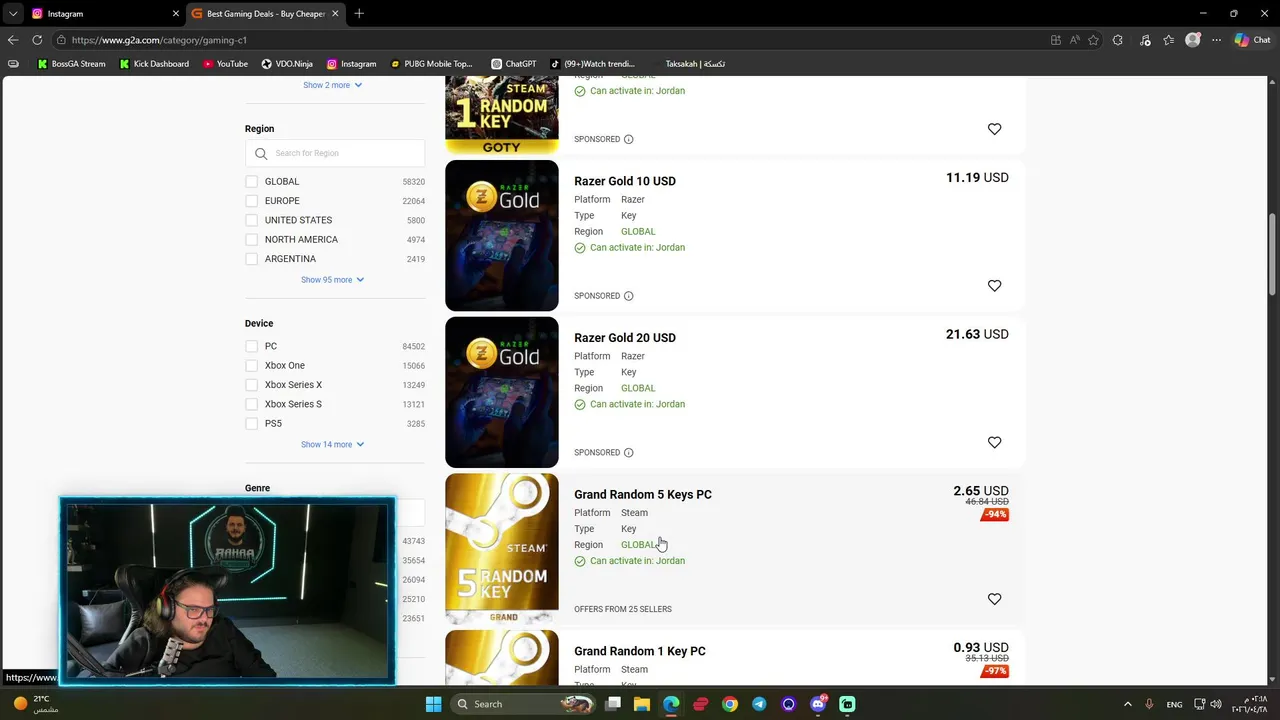Open the VDO.Ninja bookmark
Image resolution: width=1280 pixels, height=720 pixels.
click(x=287, y=64)
